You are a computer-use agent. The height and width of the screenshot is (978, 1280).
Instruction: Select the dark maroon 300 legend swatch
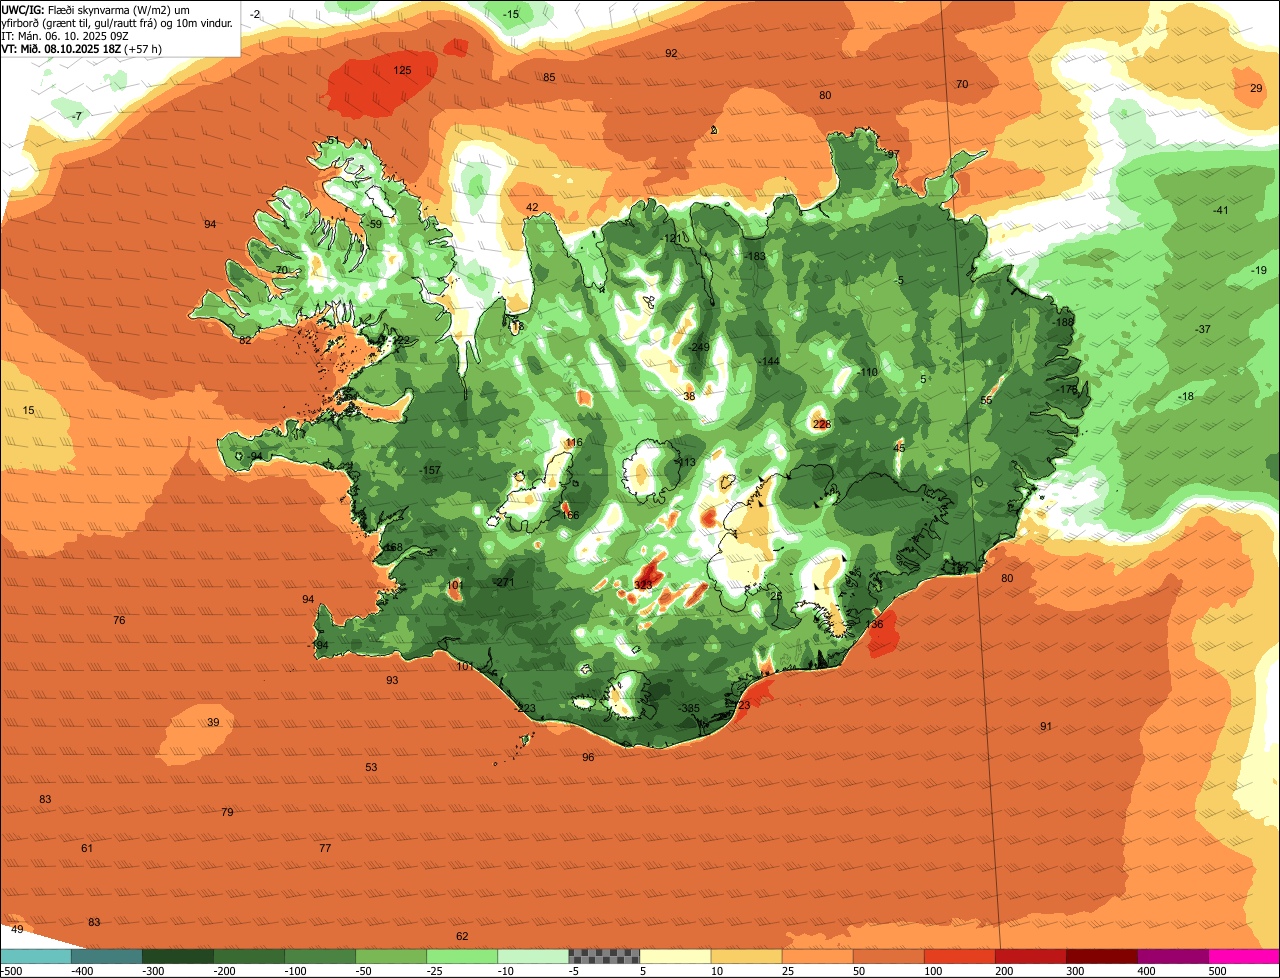(x=1102, y=956)
